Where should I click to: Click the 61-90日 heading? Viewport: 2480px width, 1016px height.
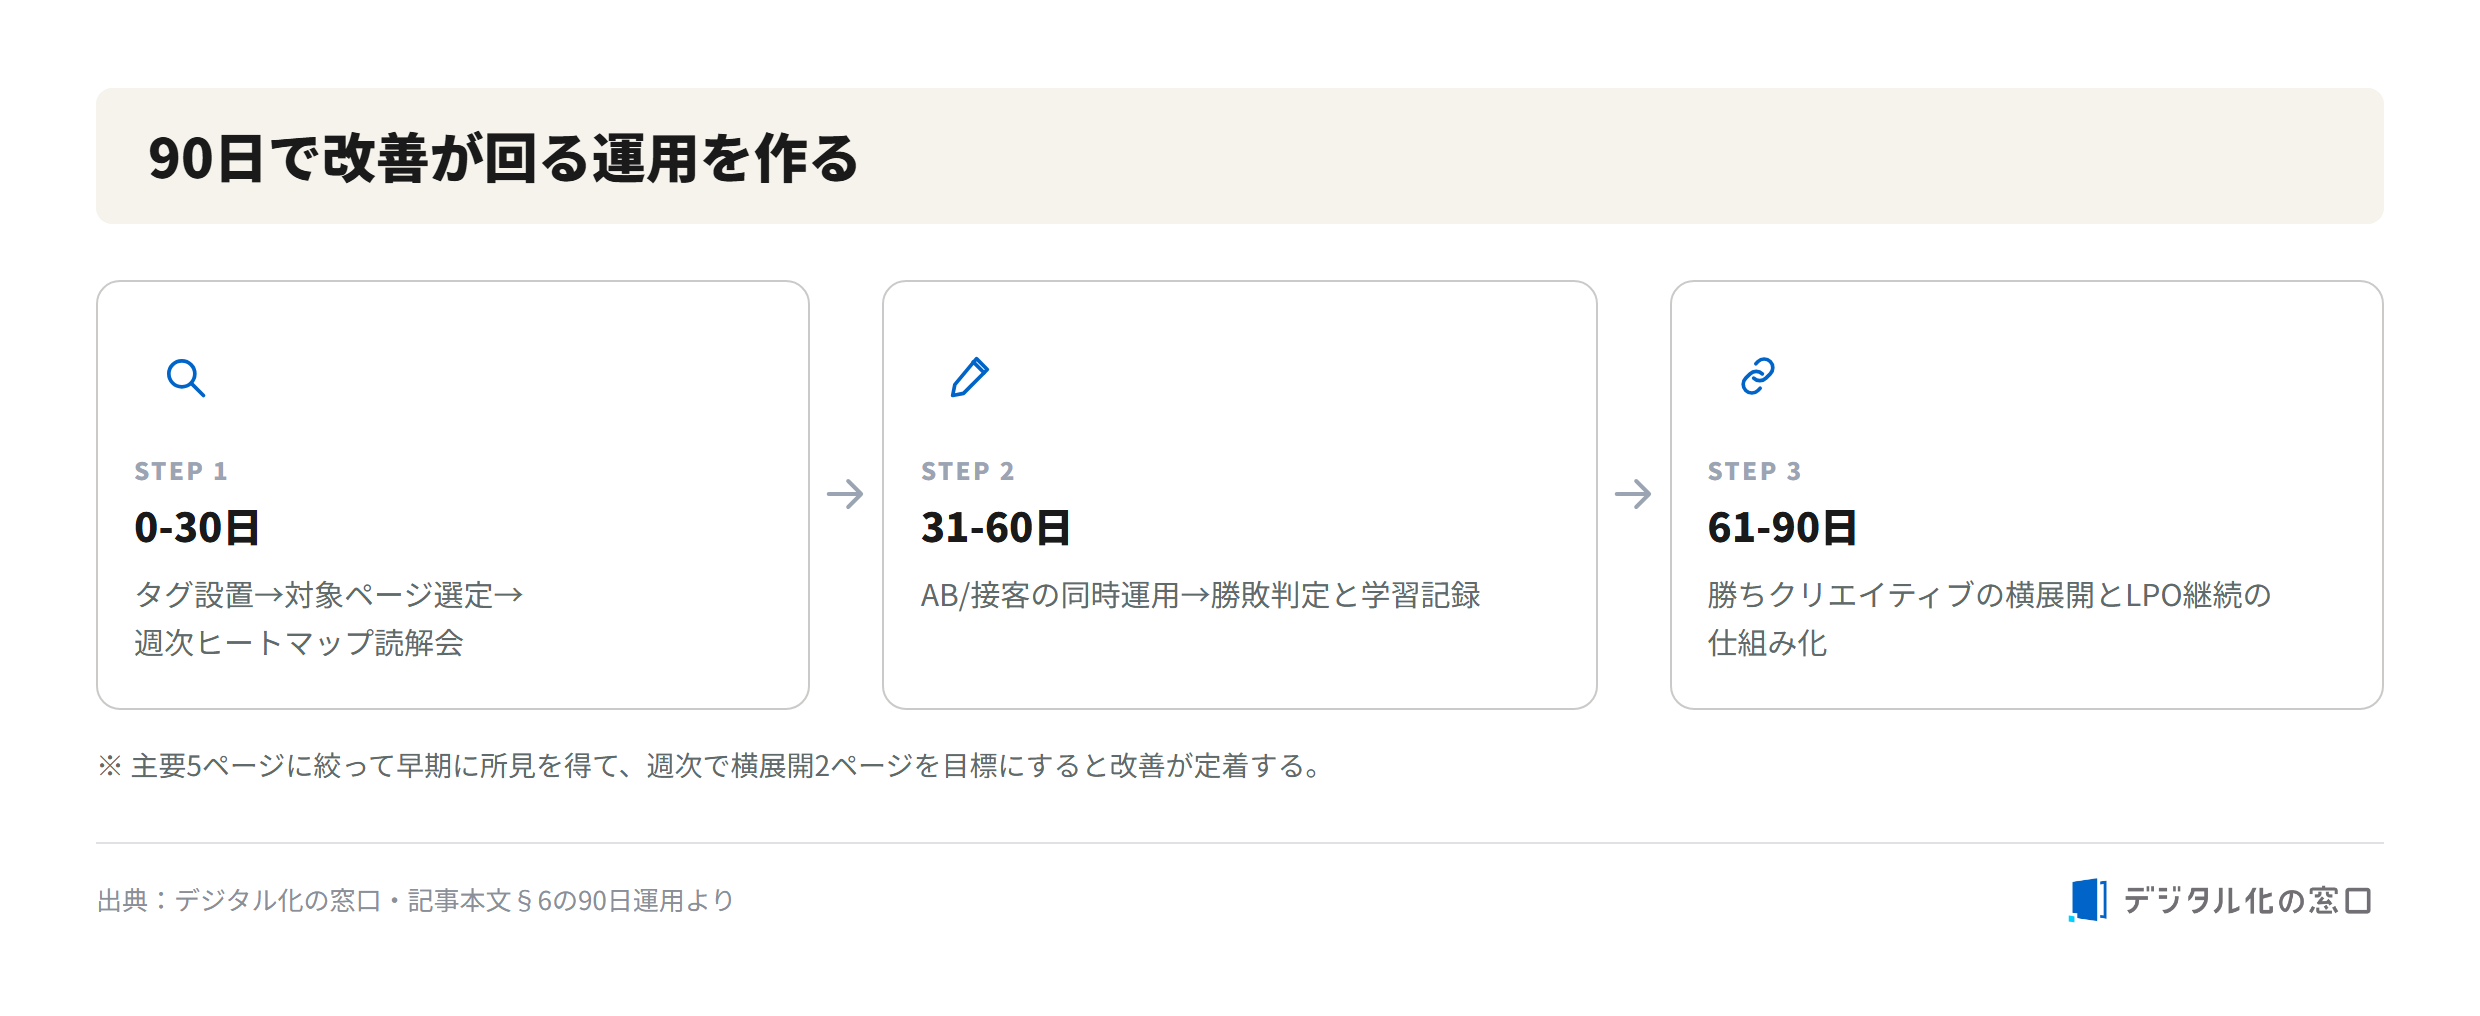[1782, 527]
